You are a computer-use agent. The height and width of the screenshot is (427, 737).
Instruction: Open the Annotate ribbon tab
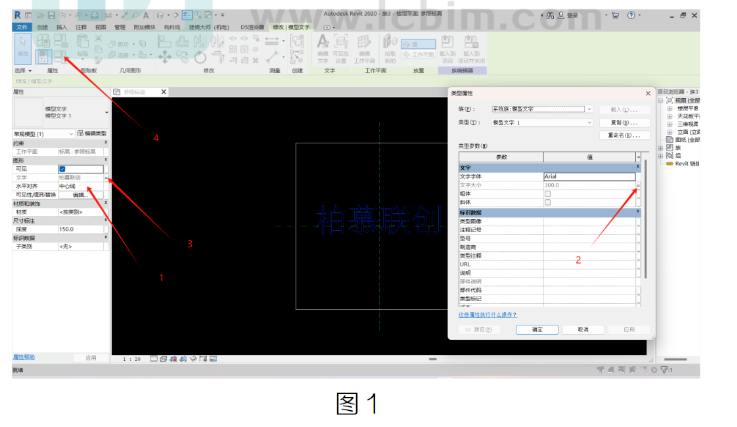81,27
